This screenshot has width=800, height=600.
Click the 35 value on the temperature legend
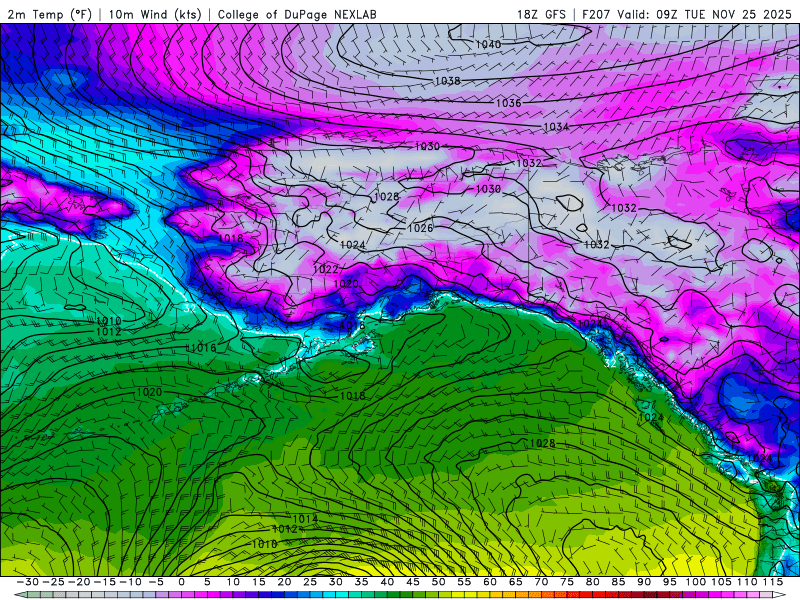(361, 582)
